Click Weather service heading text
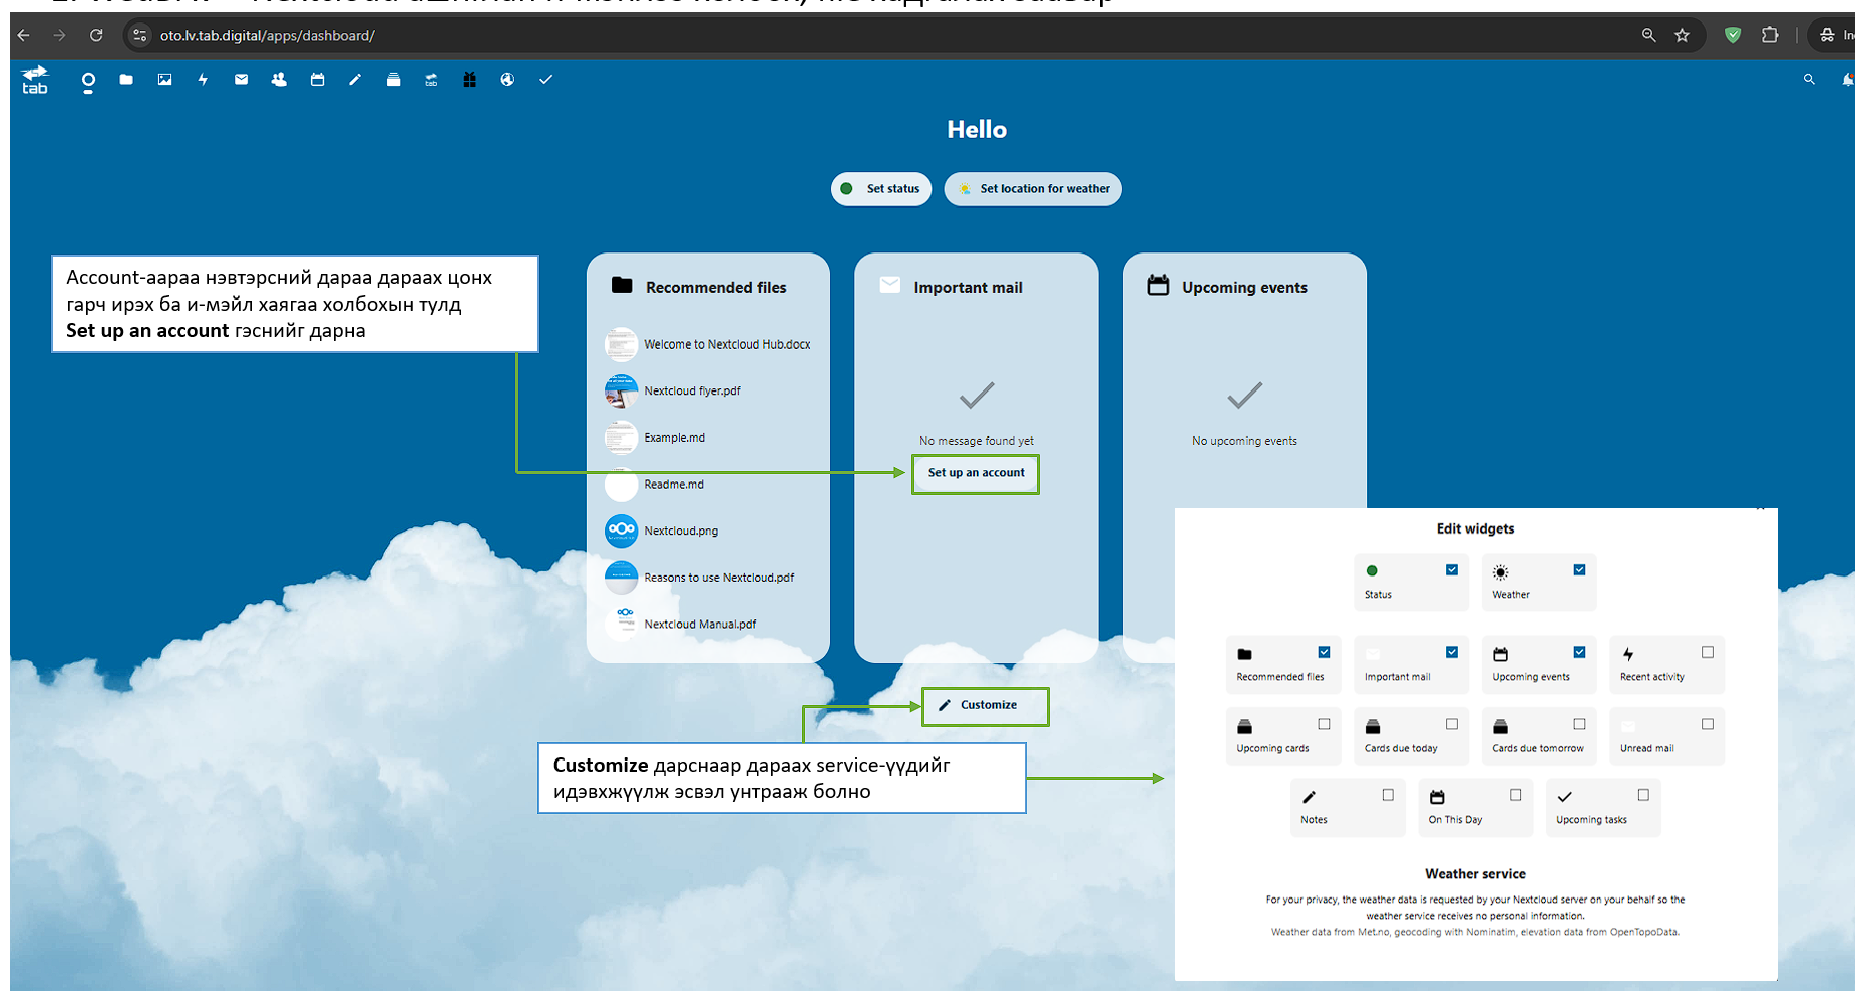1855x991 pixels. (1475, 874)
